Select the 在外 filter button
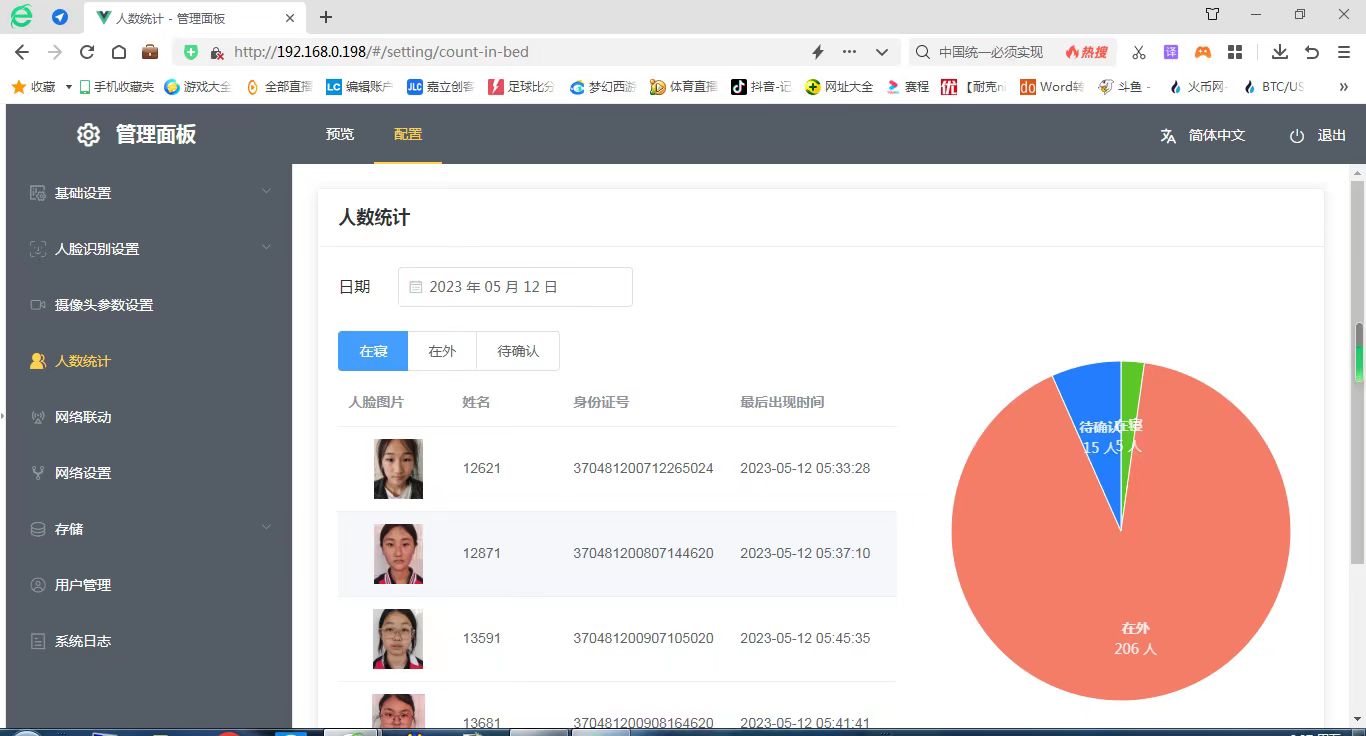This screenshot has height=736, width=1366. click(442, 351)
